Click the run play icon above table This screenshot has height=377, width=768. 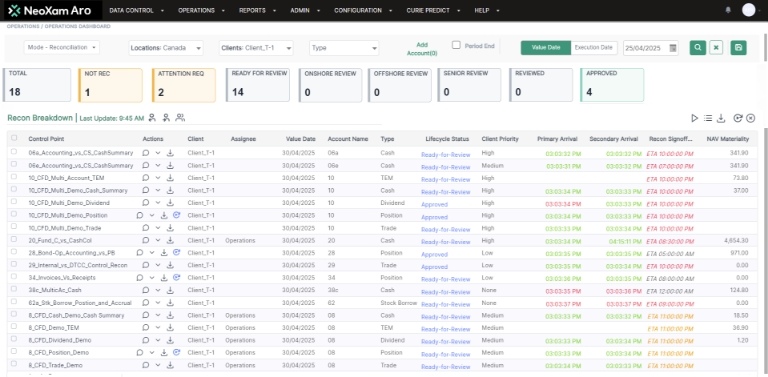click(x=695, y=118)
